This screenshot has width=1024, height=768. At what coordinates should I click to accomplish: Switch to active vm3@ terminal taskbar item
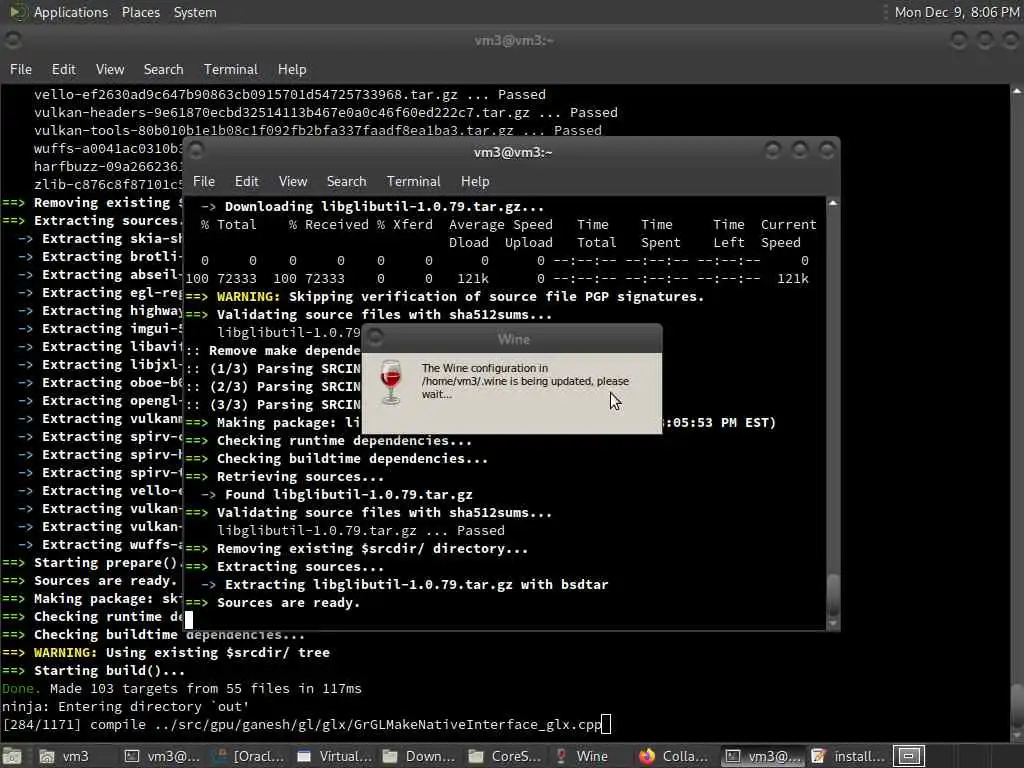763,756
